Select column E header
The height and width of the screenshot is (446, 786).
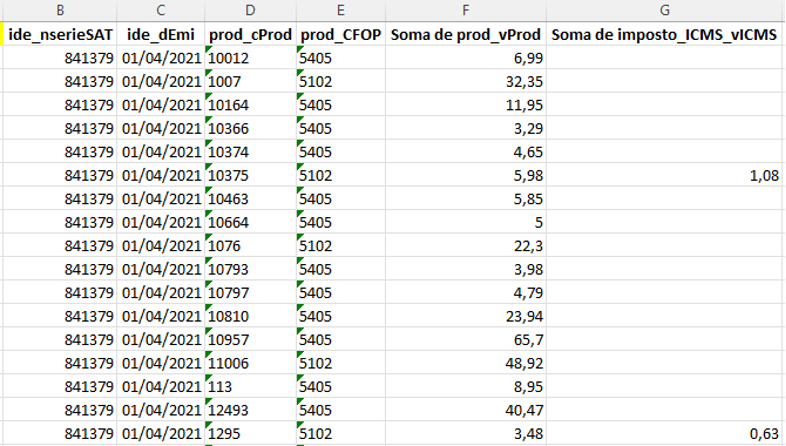coord(341,10)
